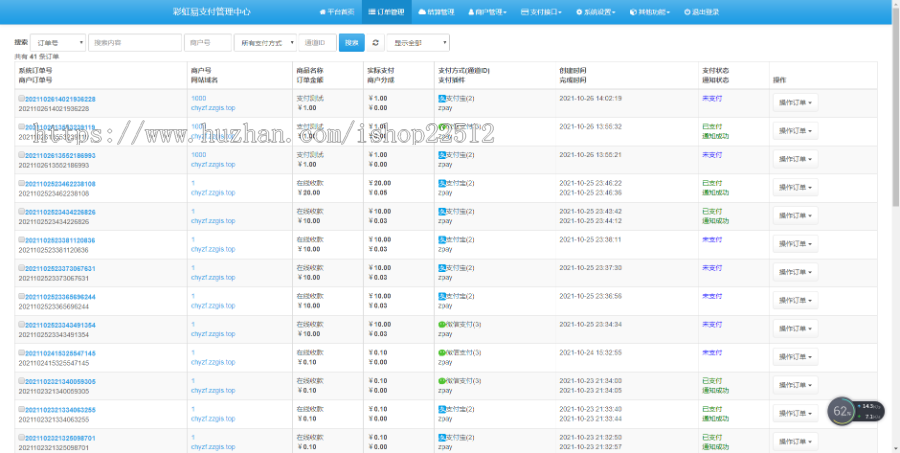This screenshot has height=453, width=900.
Task: Click Alipay icon in order 2021102321334063255 row
Action: coord(441,409)
